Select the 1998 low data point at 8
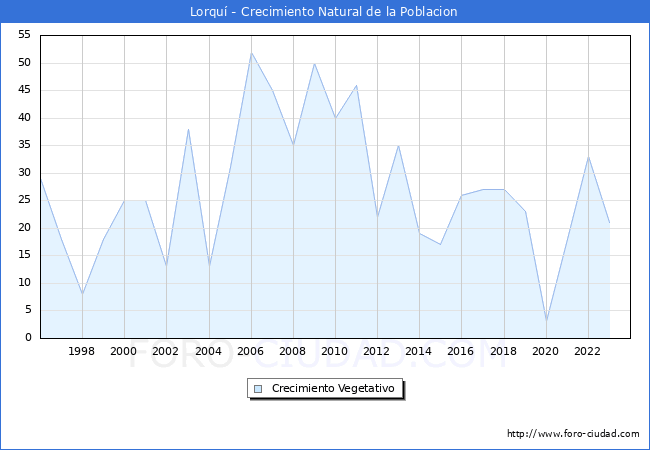The height and width of the screenshot is (450, 650). (x=82, y=294)
